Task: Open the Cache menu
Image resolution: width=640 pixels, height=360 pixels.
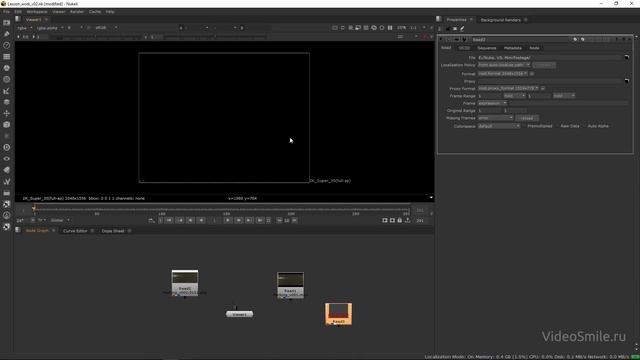Action: 95,12
